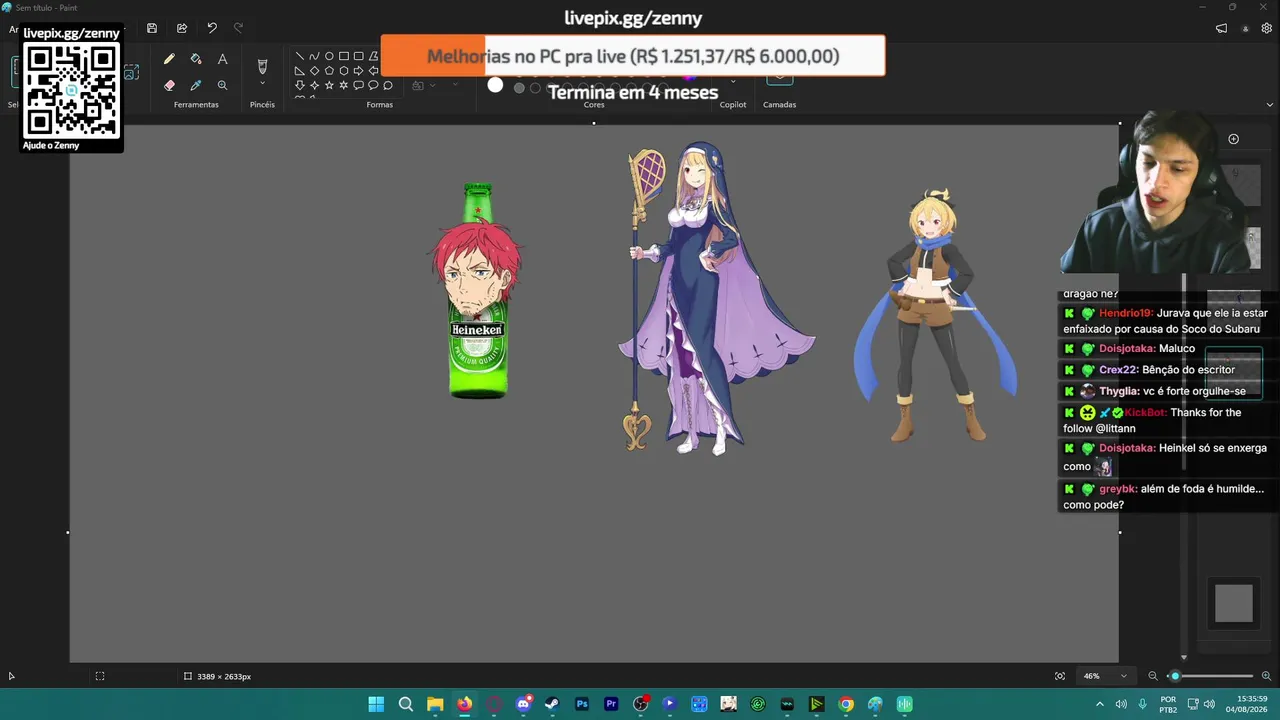Select the Magnifier tool
This screenshot has width=1280, height=720.
222,86
